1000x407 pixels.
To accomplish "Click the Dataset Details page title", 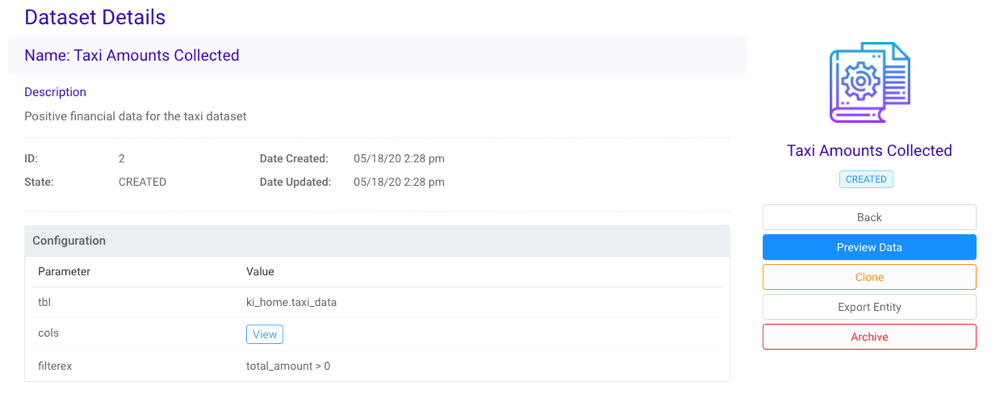I will (95, 17).
